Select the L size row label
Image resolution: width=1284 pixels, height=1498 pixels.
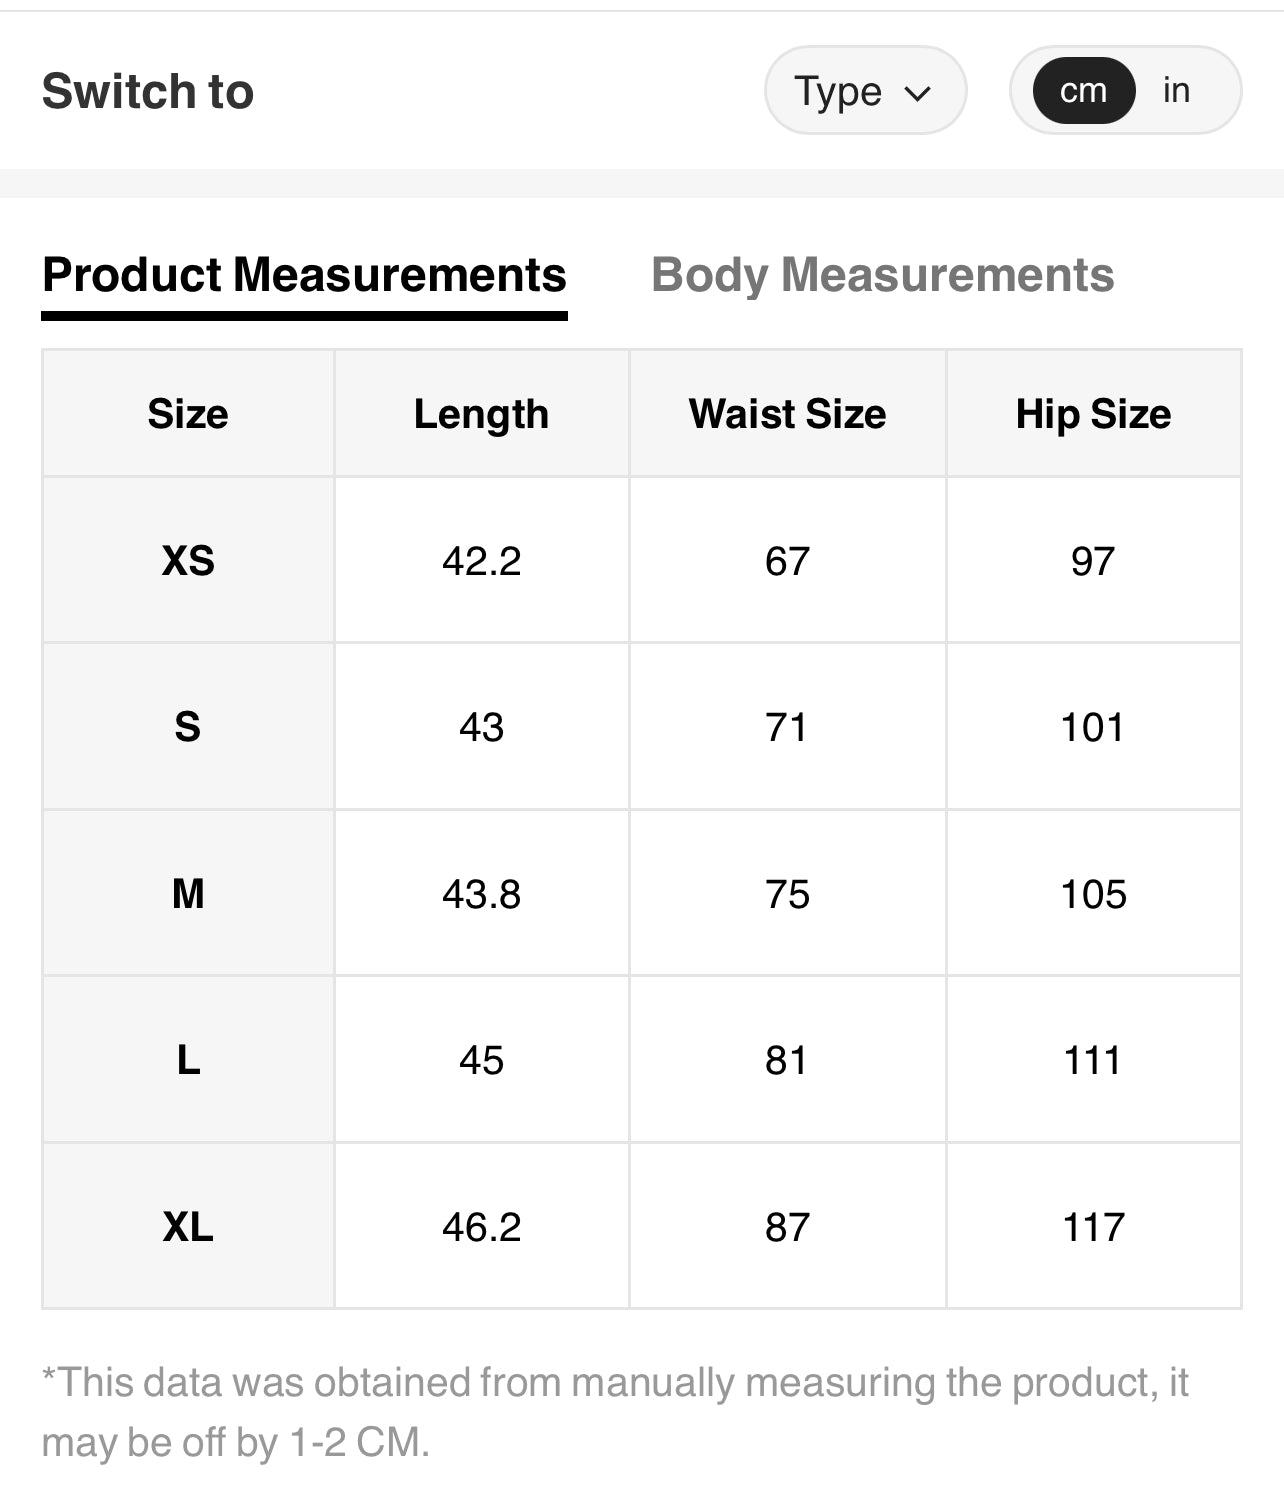point(188,1060)
